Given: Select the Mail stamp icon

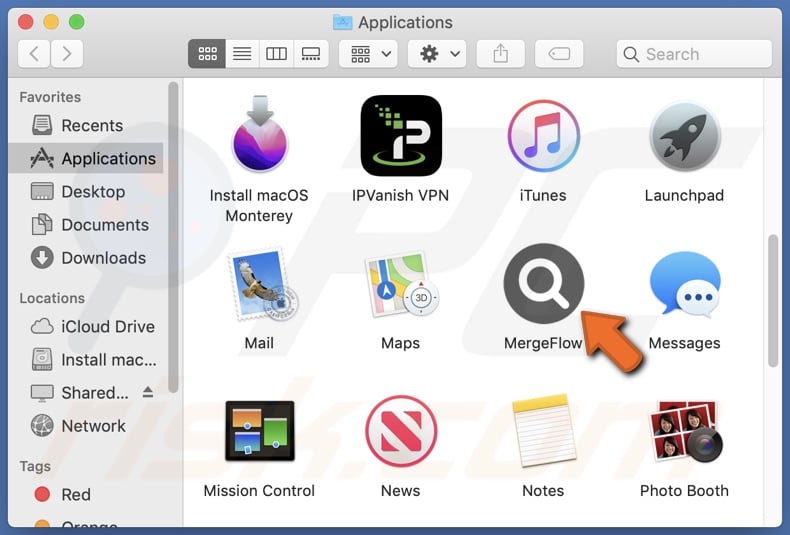Looking at the screenshot, I should click(x=263, y=285).
